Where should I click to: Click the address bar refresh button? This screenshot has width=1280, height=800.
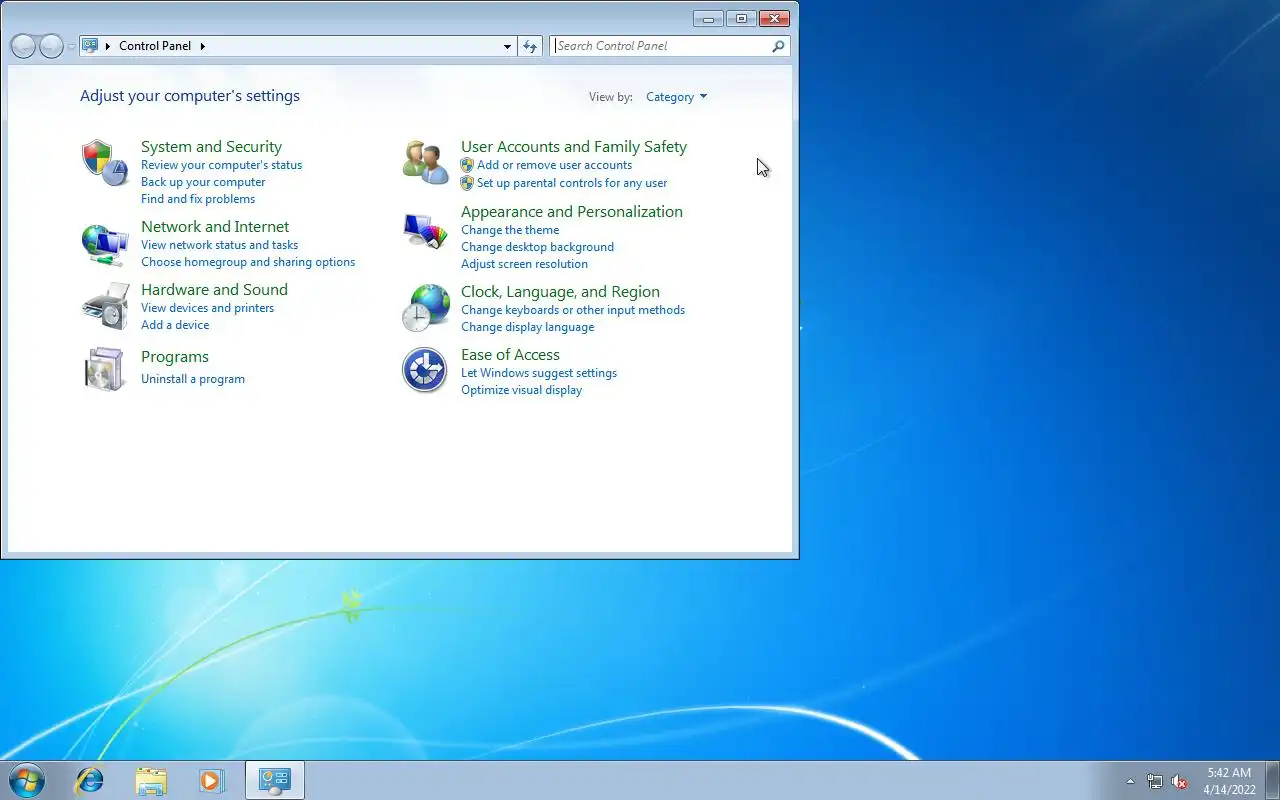click(530, 46)
